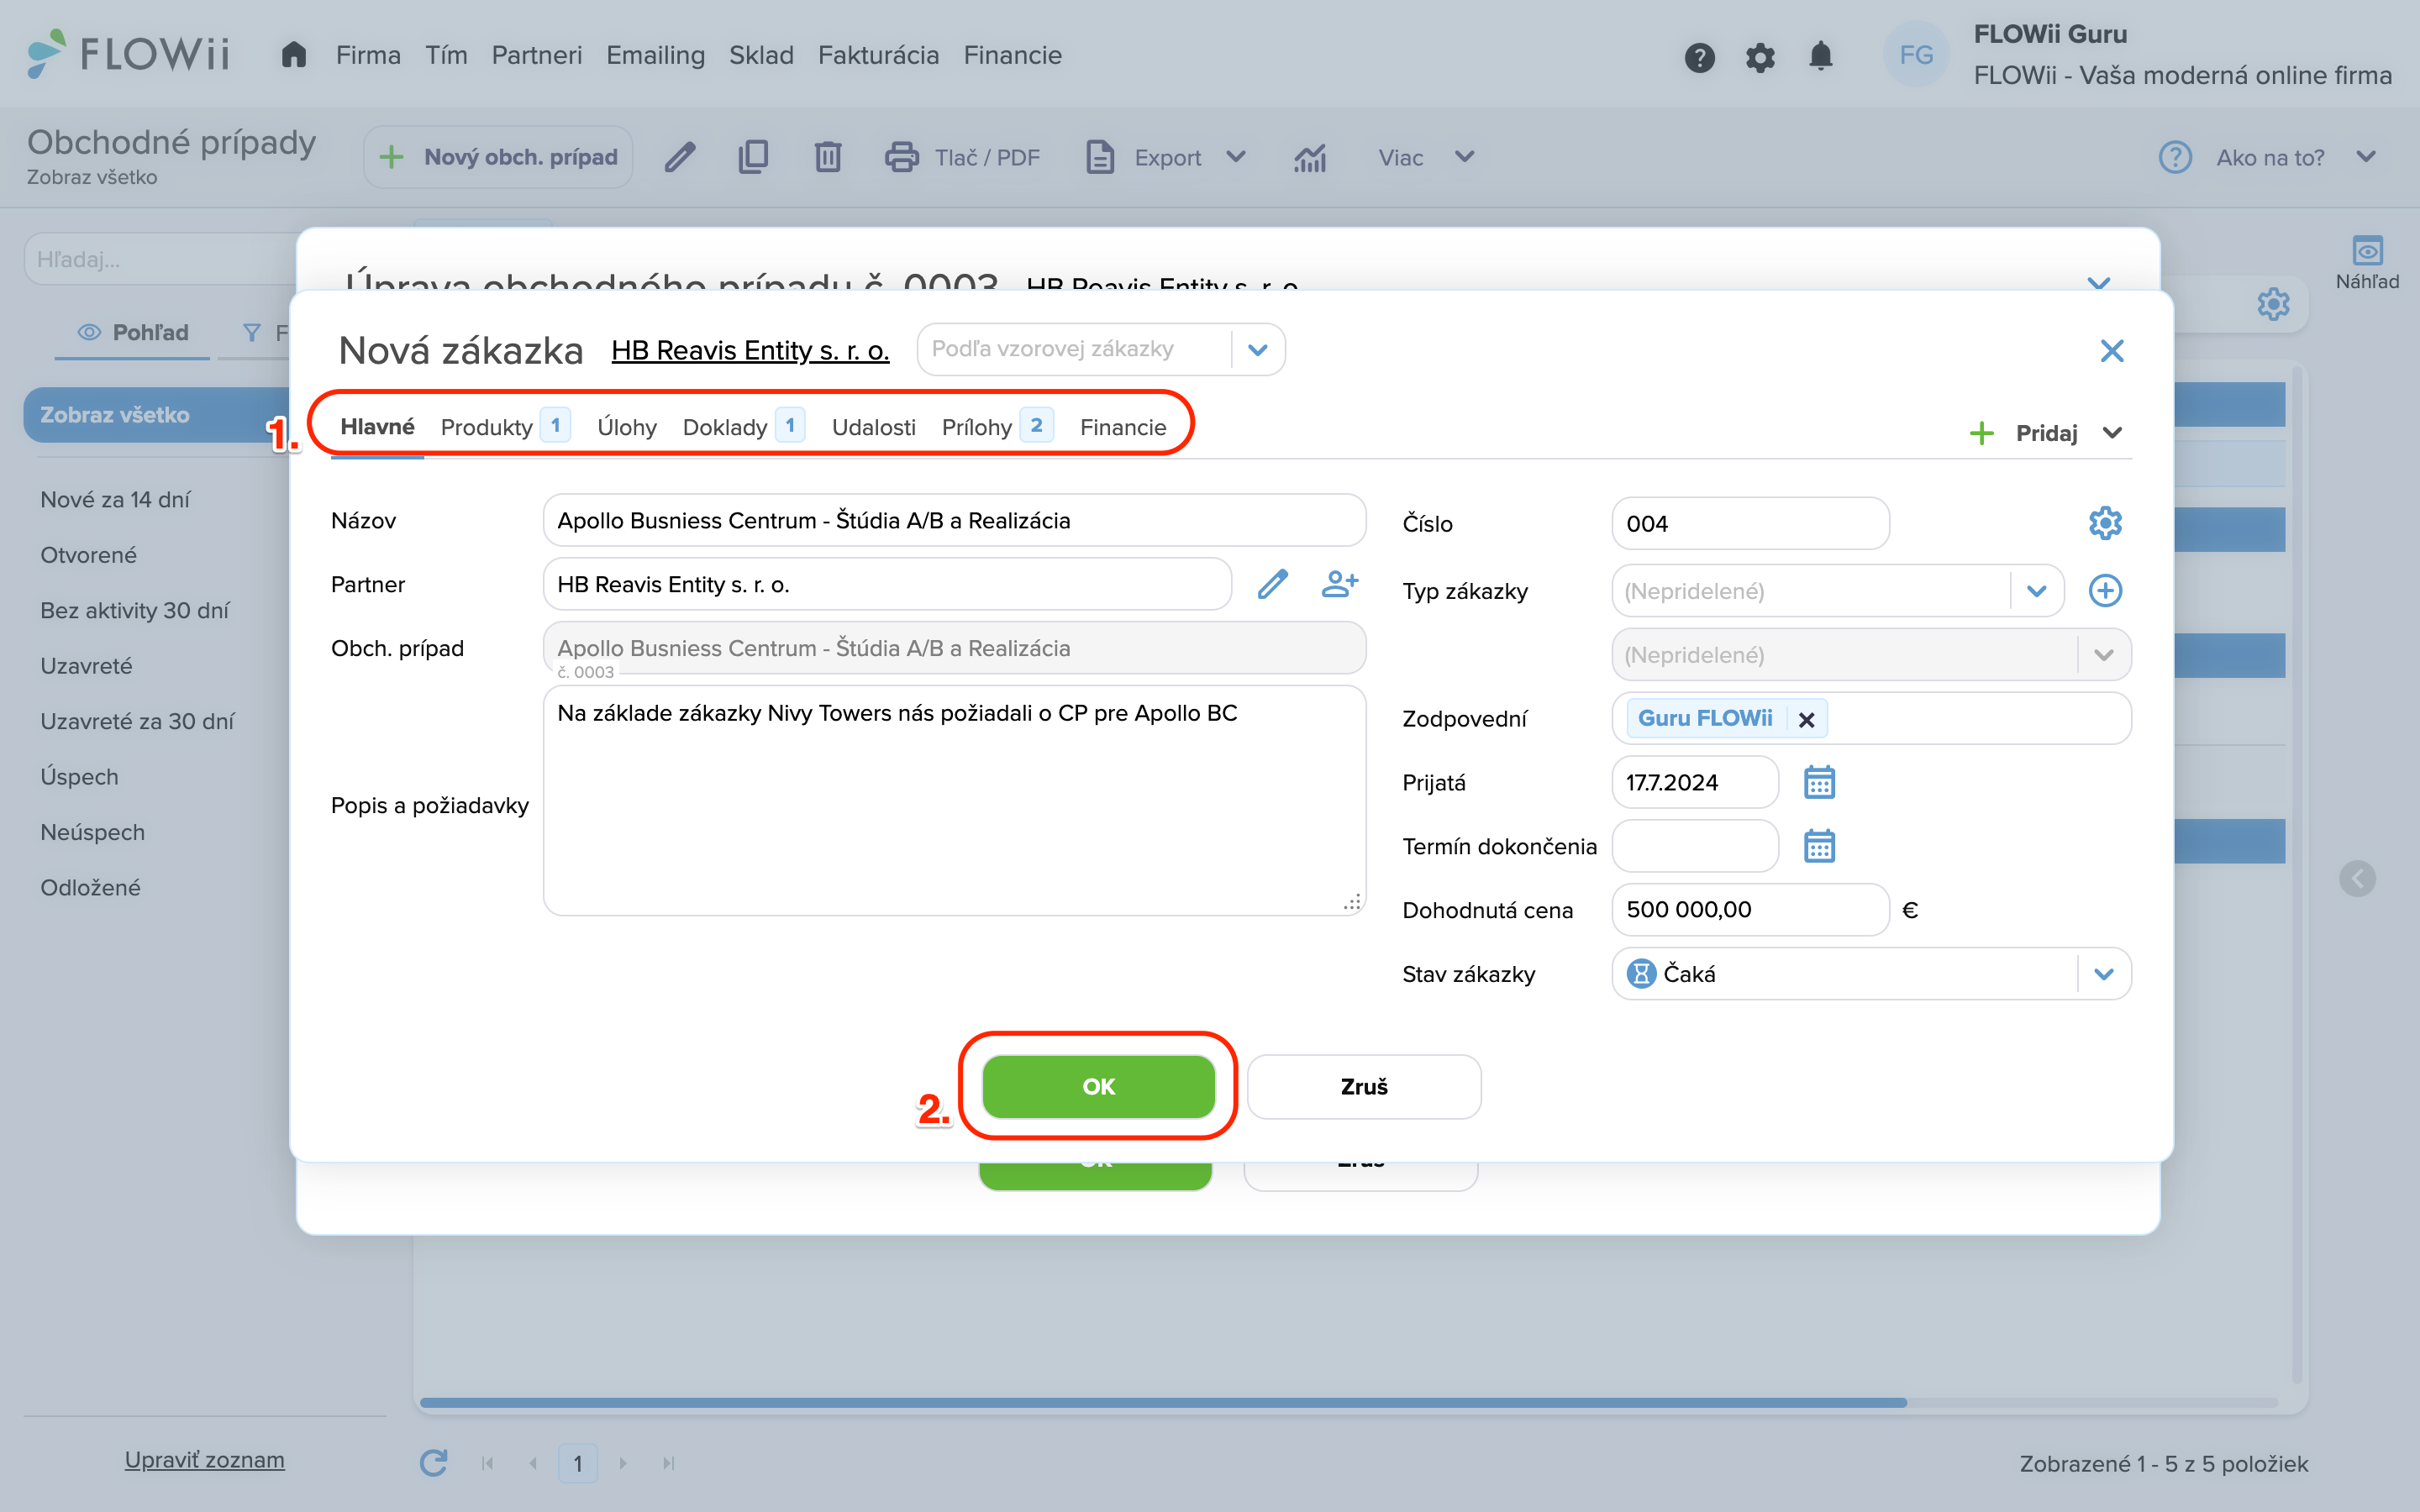2420x1512 pixels.
Task: Add new order type with plus circle icon
Action: [2105, 590]
